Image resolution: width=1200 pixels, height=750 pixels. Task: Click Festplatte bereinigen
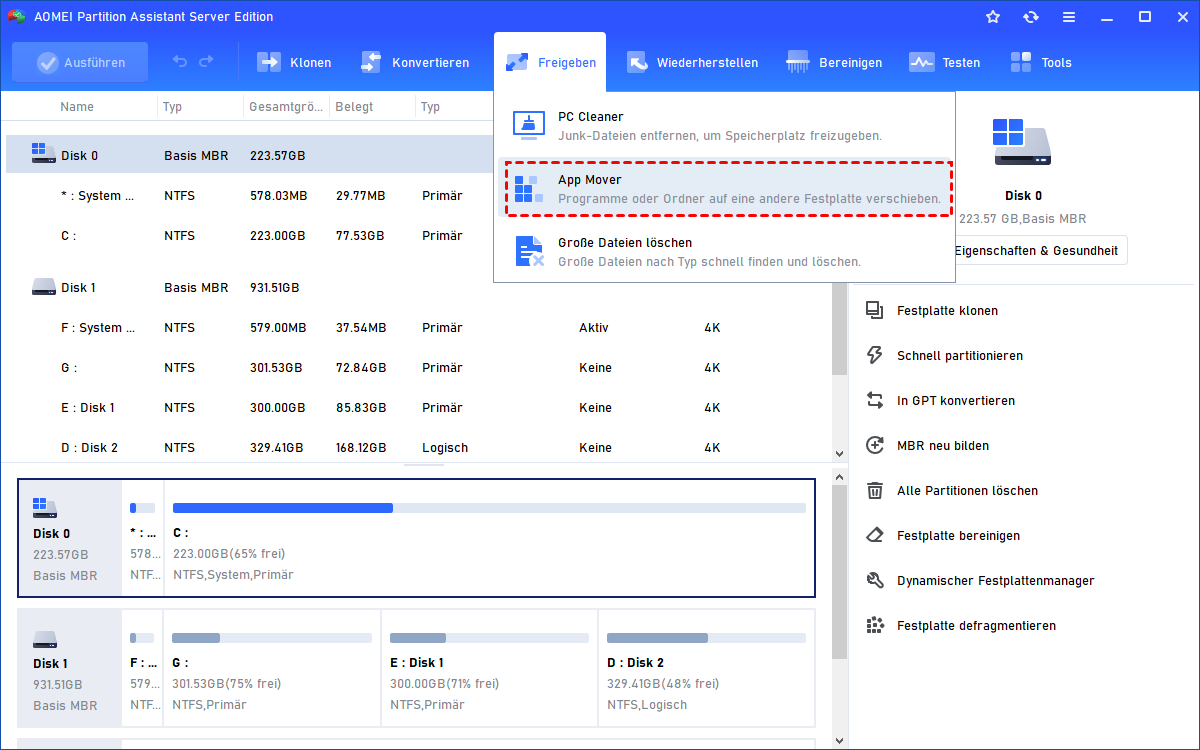[x=958, y=536]
